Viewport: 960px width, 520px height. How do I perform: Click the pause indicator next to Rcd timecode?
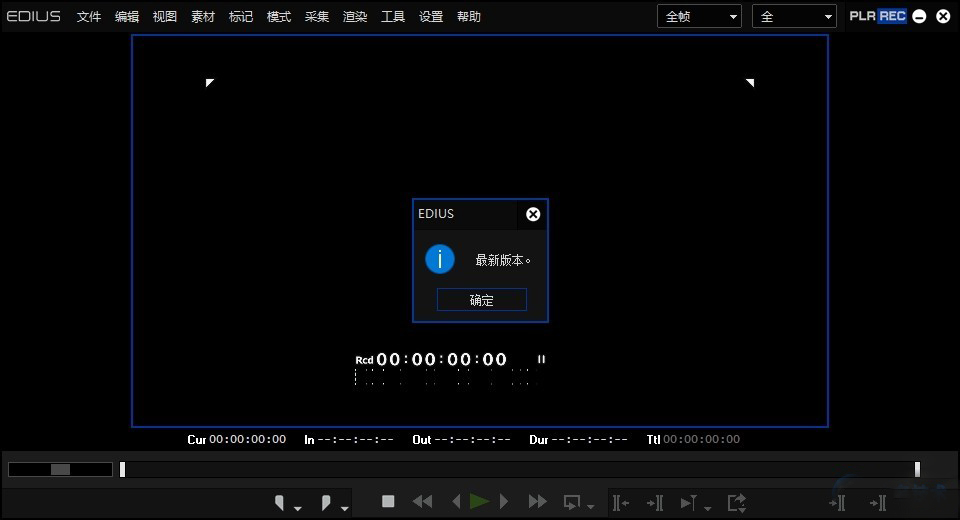[541, 359]
